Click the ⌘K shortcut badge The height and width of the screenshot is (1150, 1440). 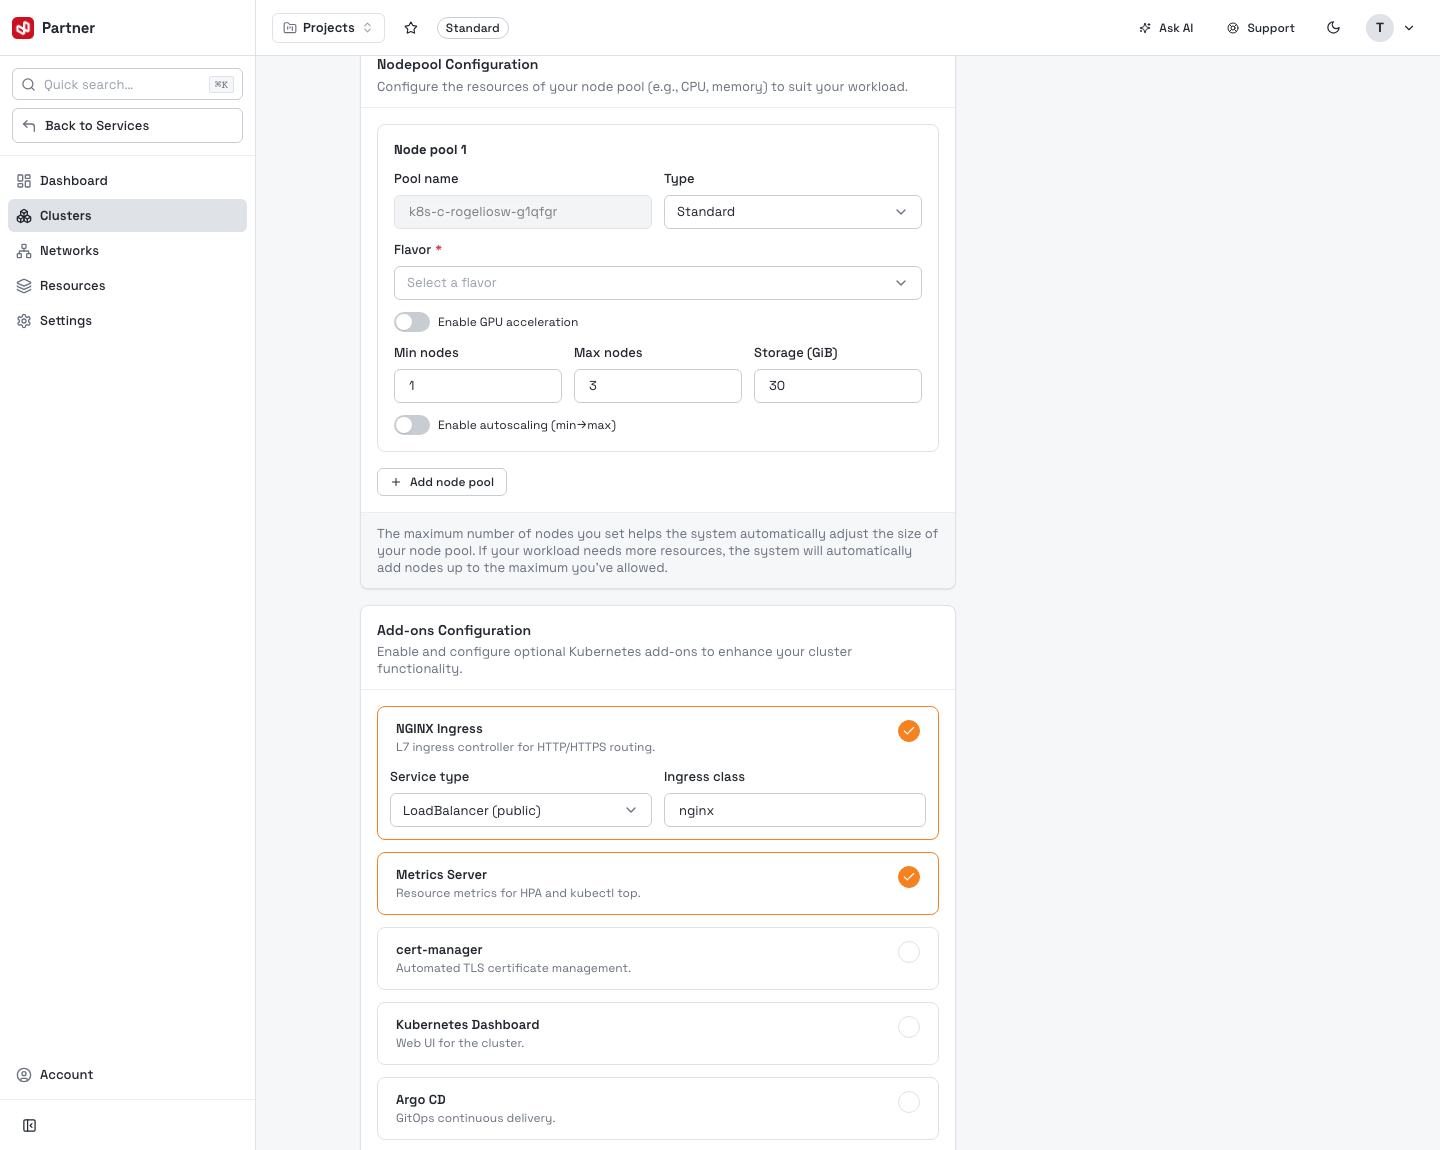[221, 85]
